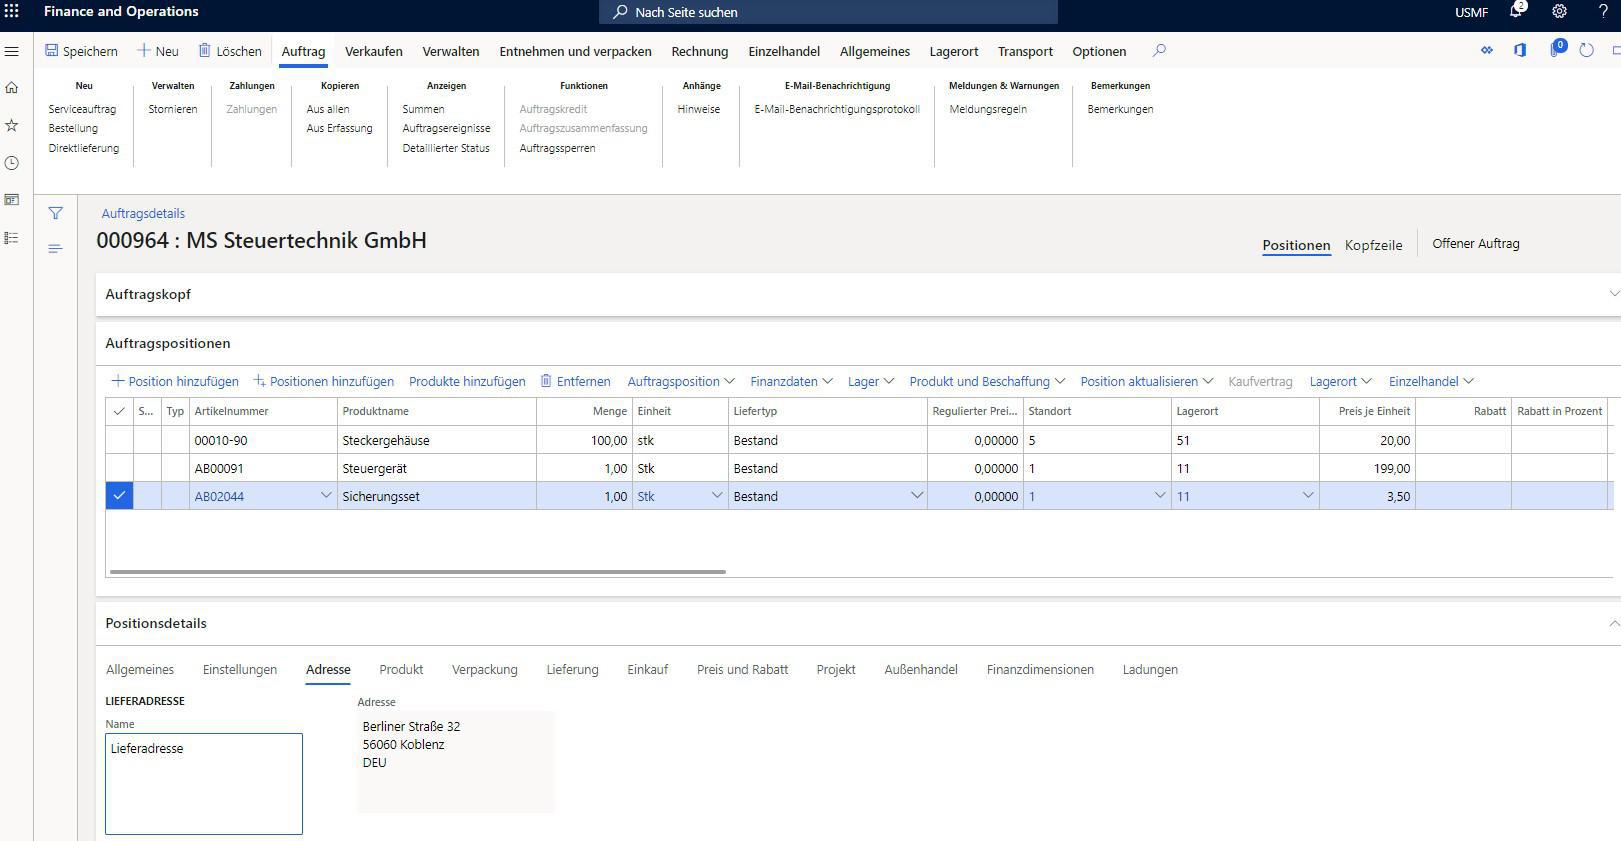Screen dimensions: 1621x841
Task: Open the notifications bell icon
Action: (1516, 11)
